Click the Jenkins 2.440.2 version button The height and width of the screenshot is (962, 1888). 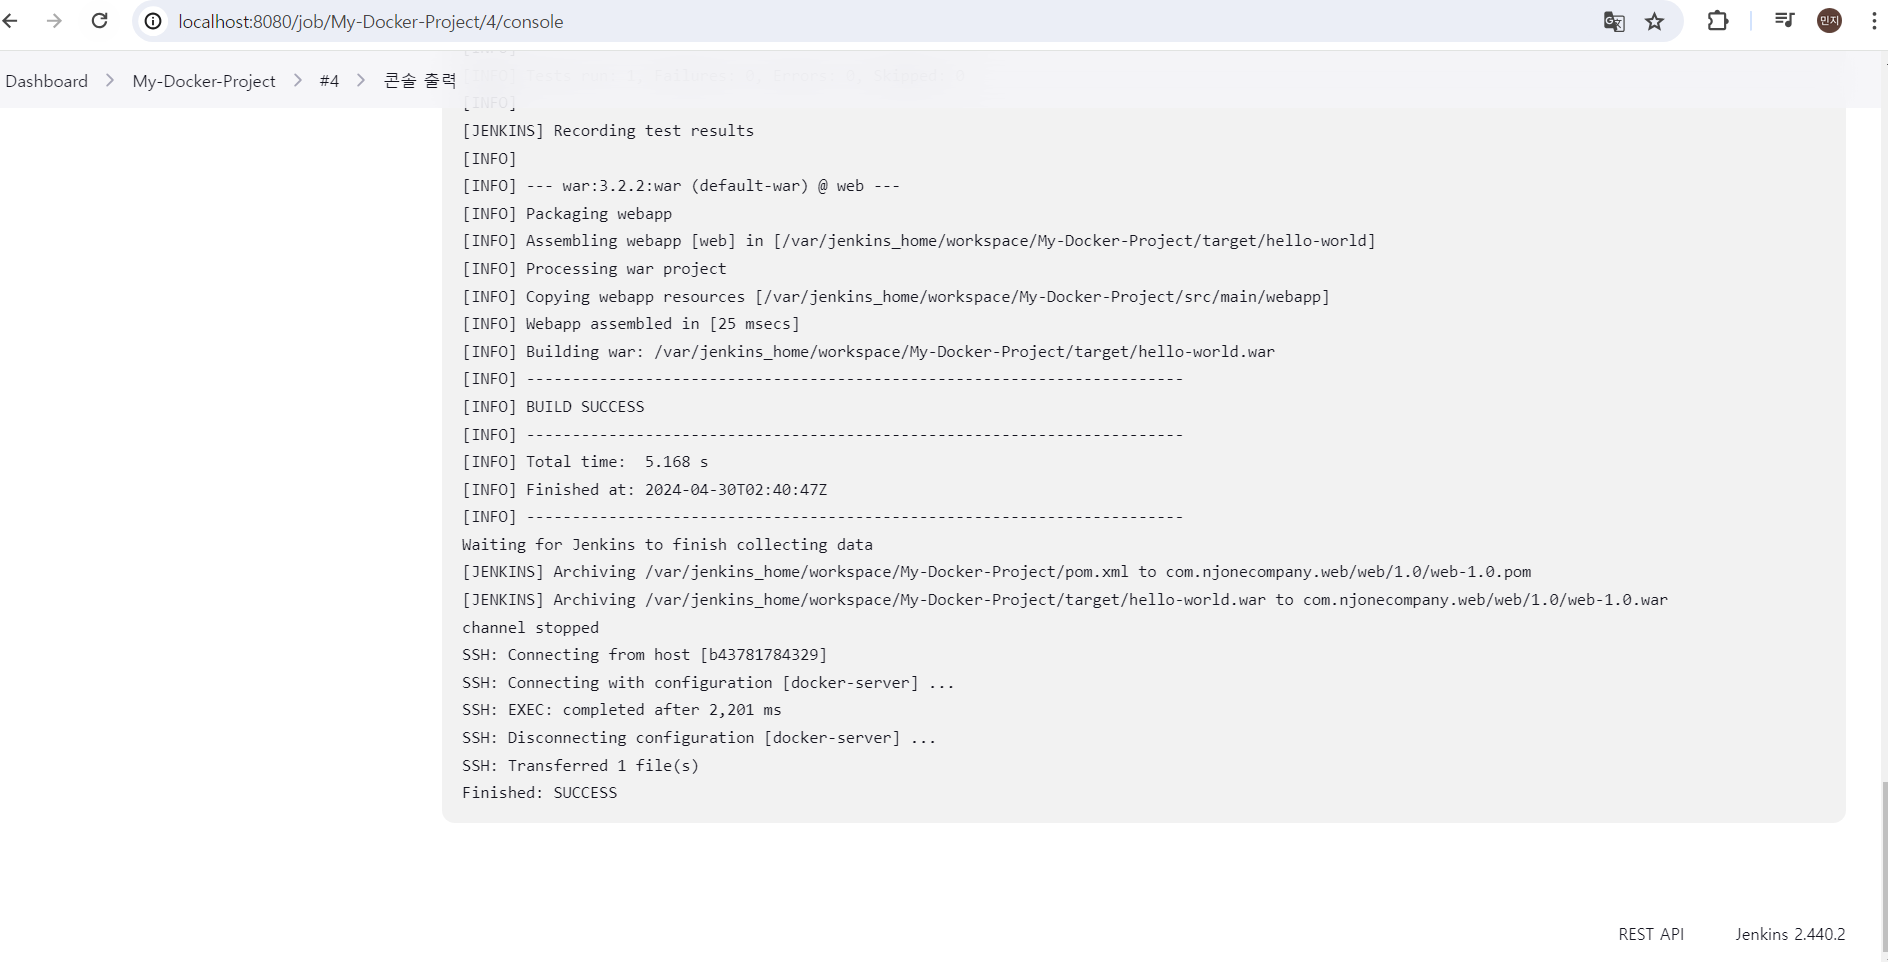click(x=1790, y=934)
